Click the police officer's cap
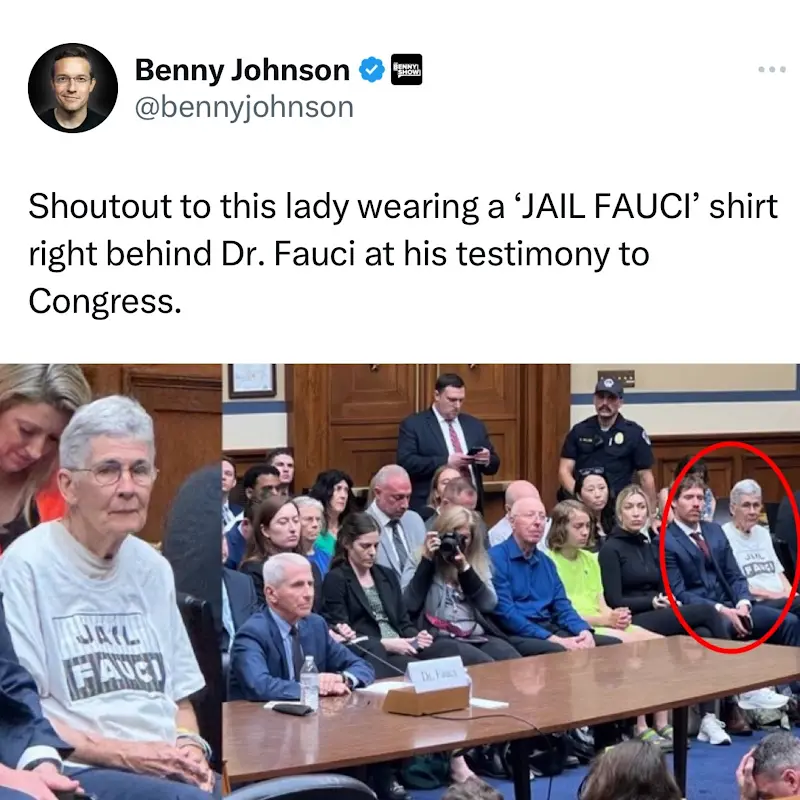800x800 pixels. tap(609, 387)
